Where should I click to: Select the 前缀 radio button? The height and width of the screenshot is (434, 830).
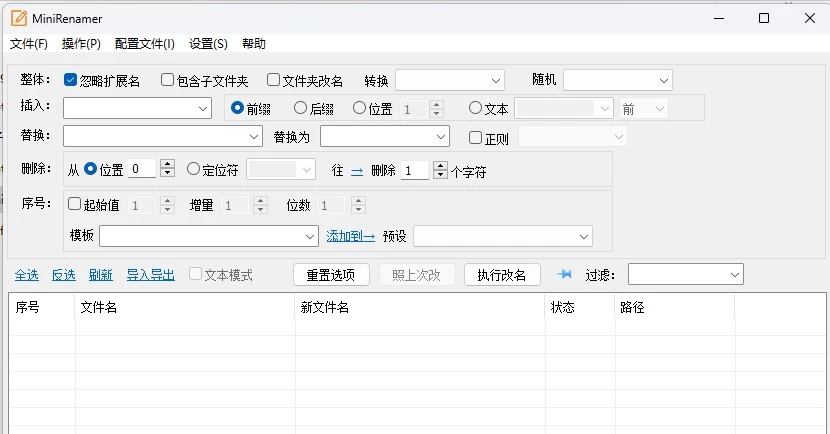coord(238,108)
